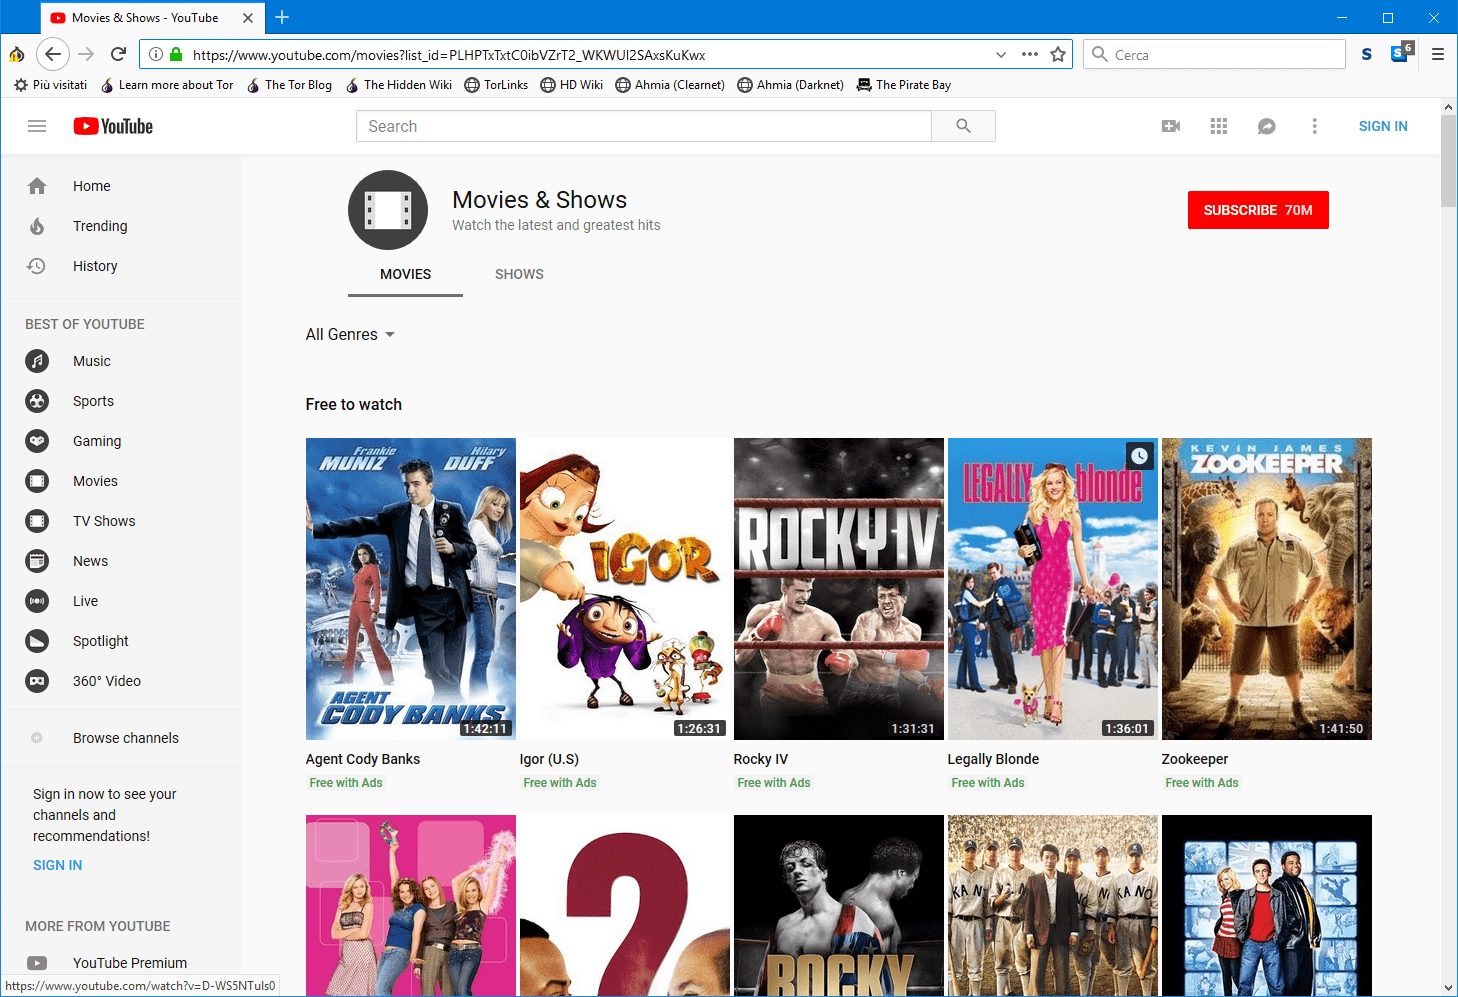This screenshot has height=997, width=1458.
Task: Reload the page in the browser
Action: point(118,55)
